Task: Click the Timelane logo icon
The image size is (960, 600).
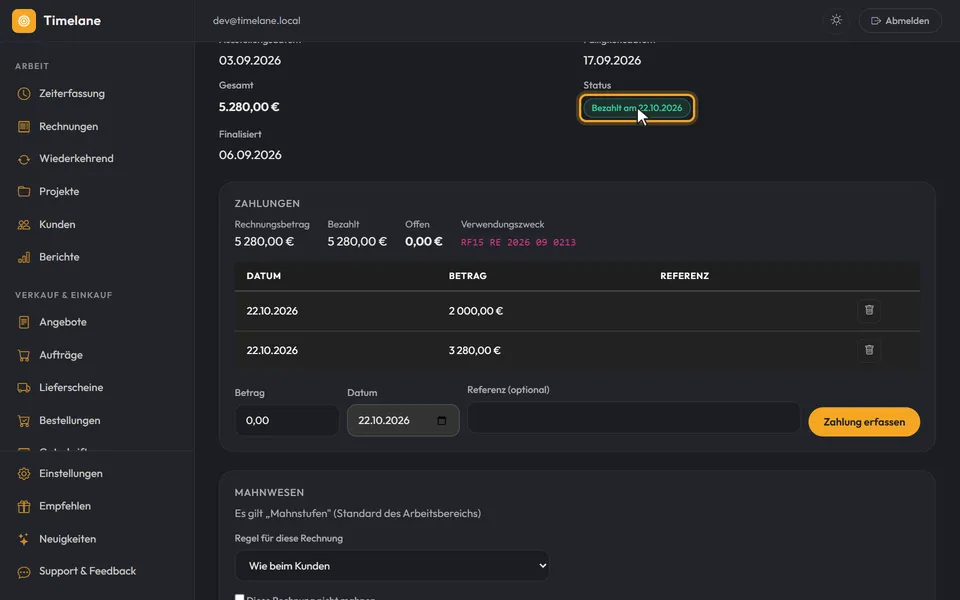Action: coord(24,21)
